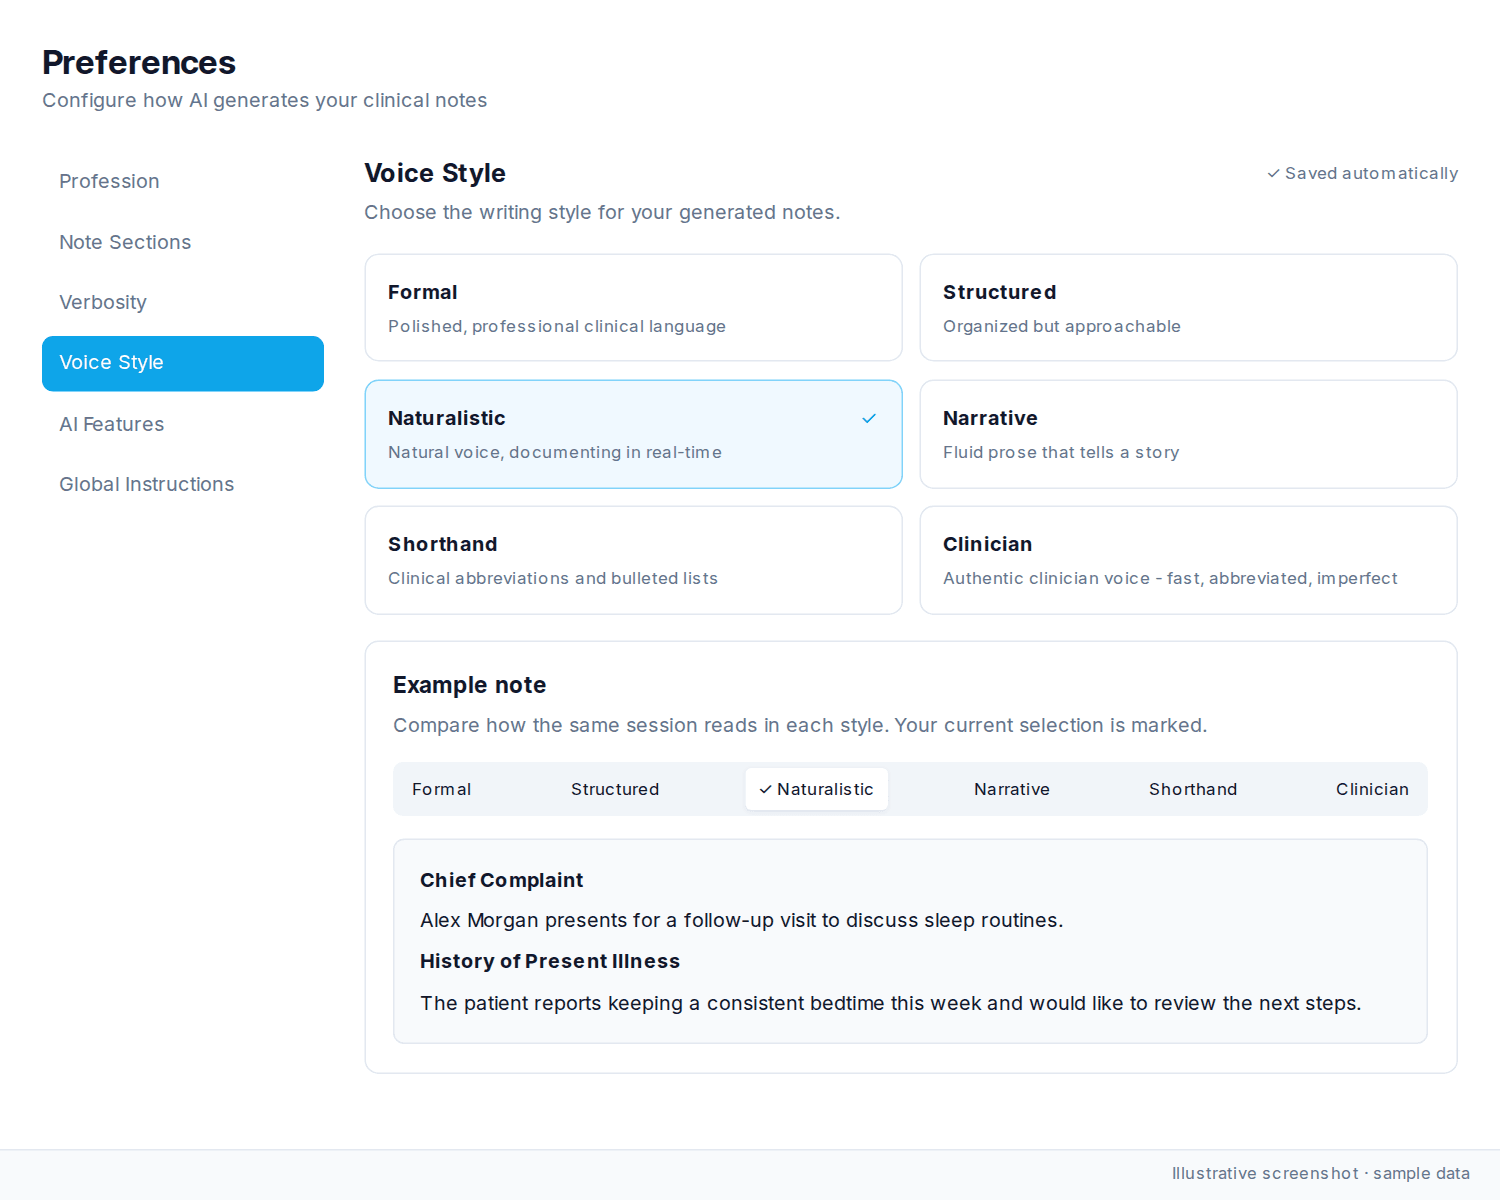Click 'Configure how AI generates your clinical notes'
Viewport: 1500px width, 1200px height.
[x=264, y=100]
